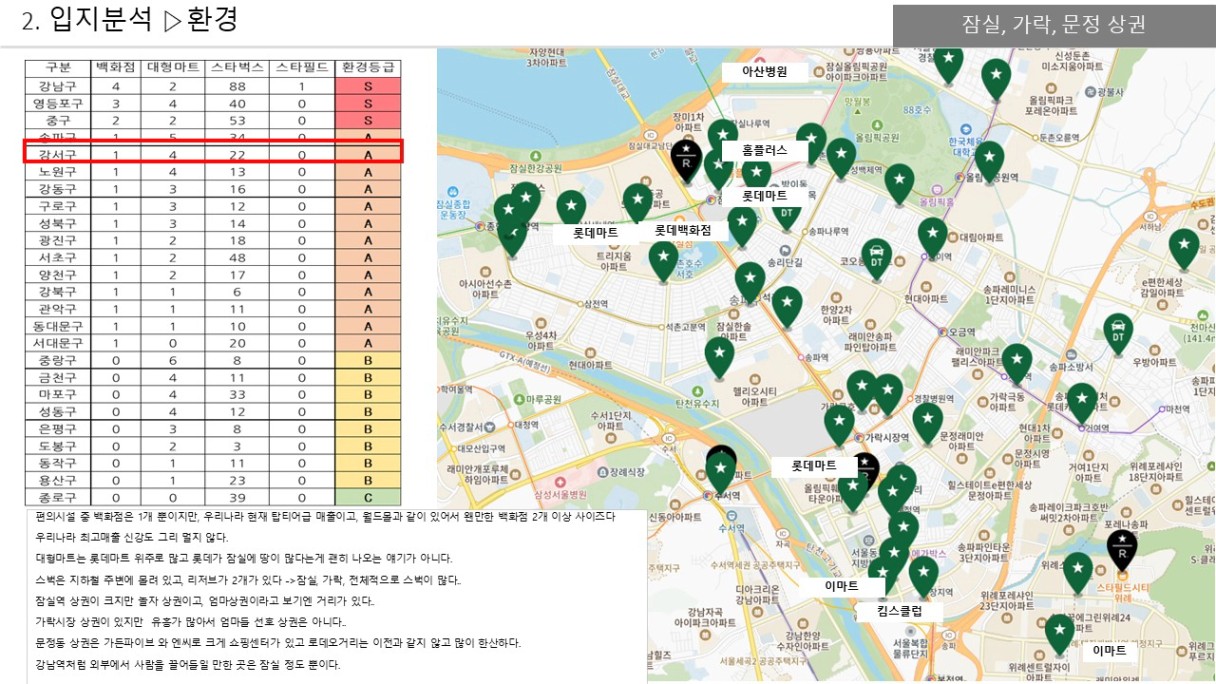Click the note line starting 스벅은 지하철 주변에
Viewport: 1216px width, 684px height.
247,579
